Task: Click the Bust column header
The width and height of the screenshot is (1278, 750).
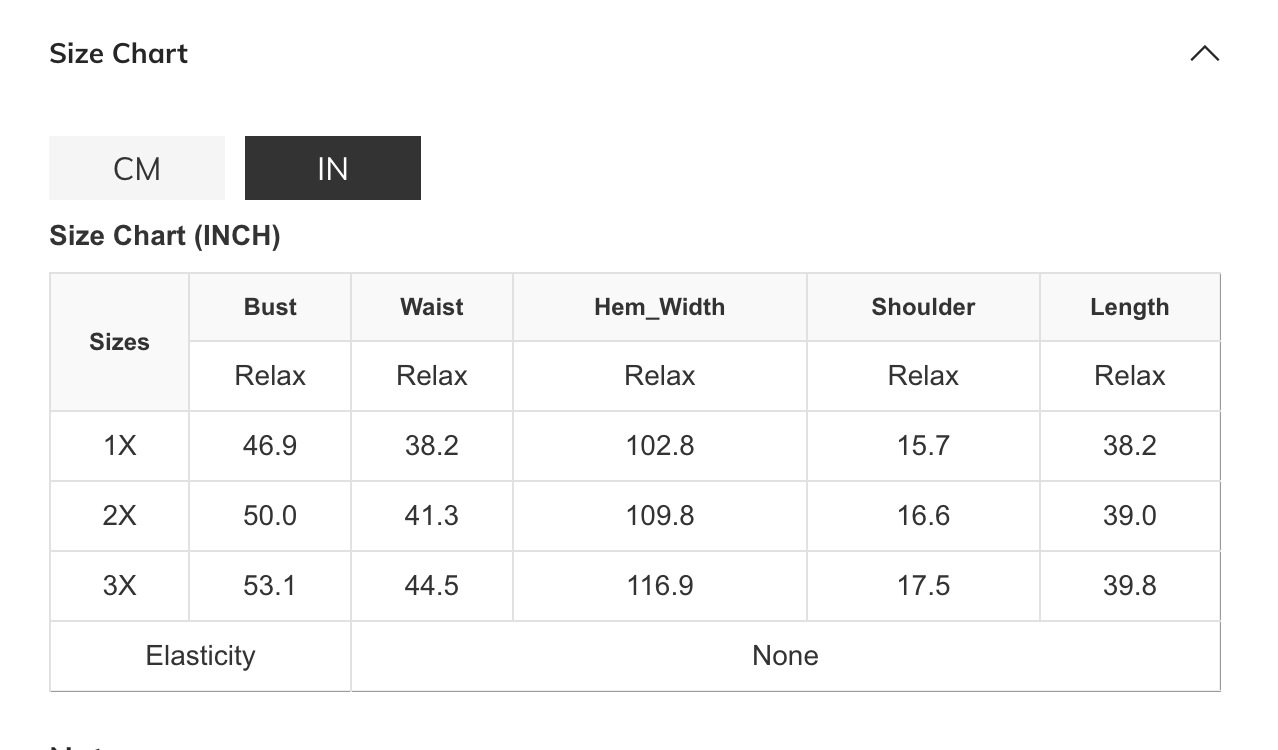Action: click(270, 307)
